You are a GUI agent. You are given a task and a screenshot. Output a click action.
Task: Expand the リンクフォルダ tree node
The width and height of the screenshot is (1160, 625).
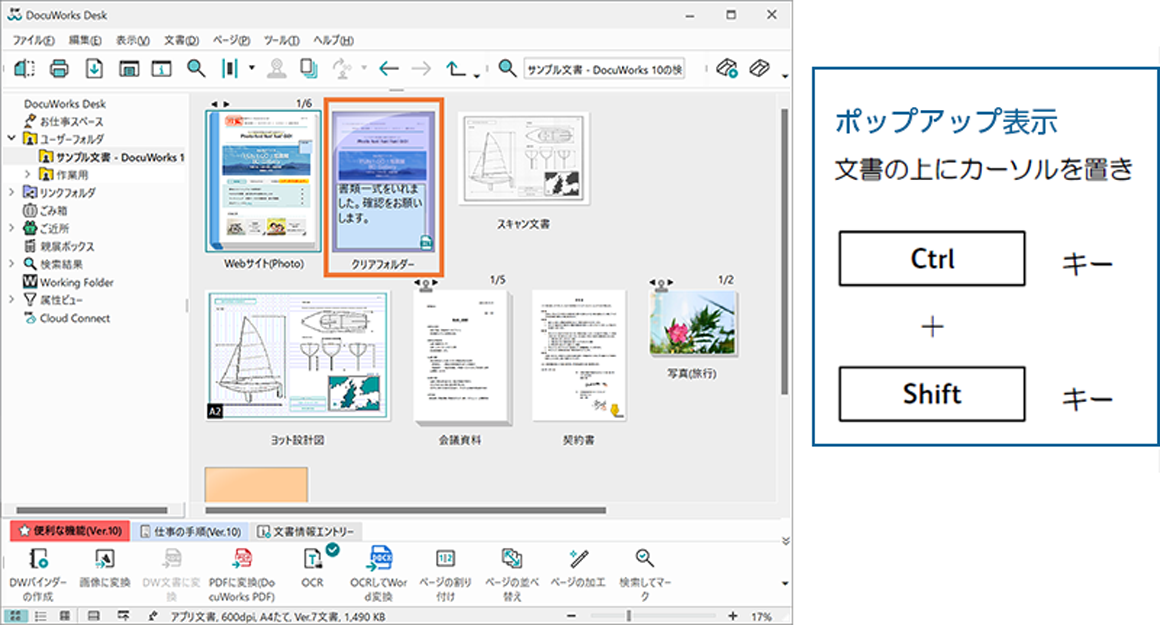point(12,192)
